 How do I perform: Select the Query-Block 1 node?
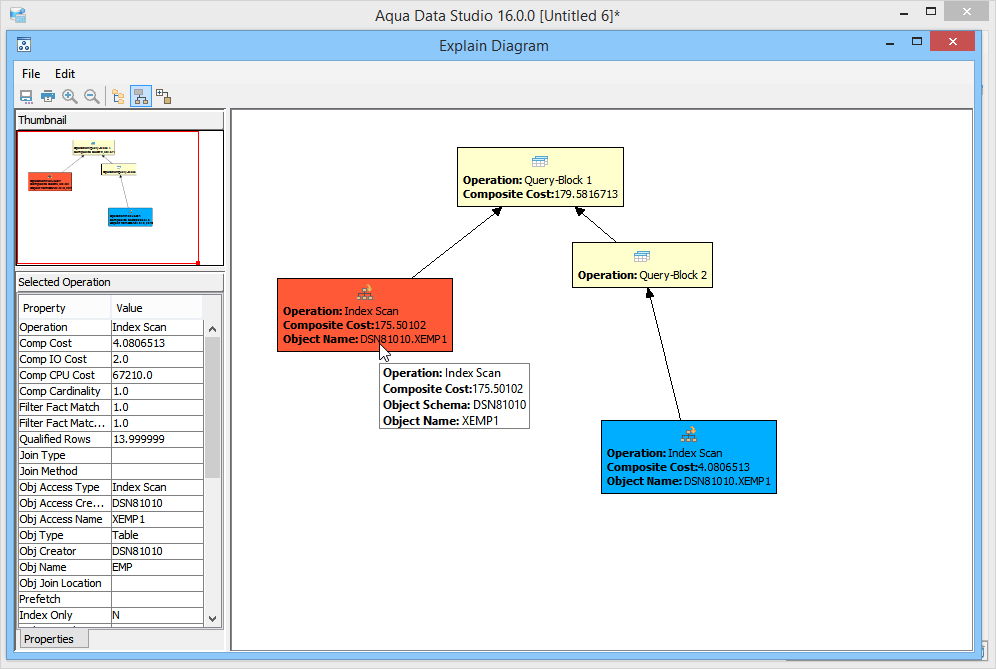click(540, 177)
